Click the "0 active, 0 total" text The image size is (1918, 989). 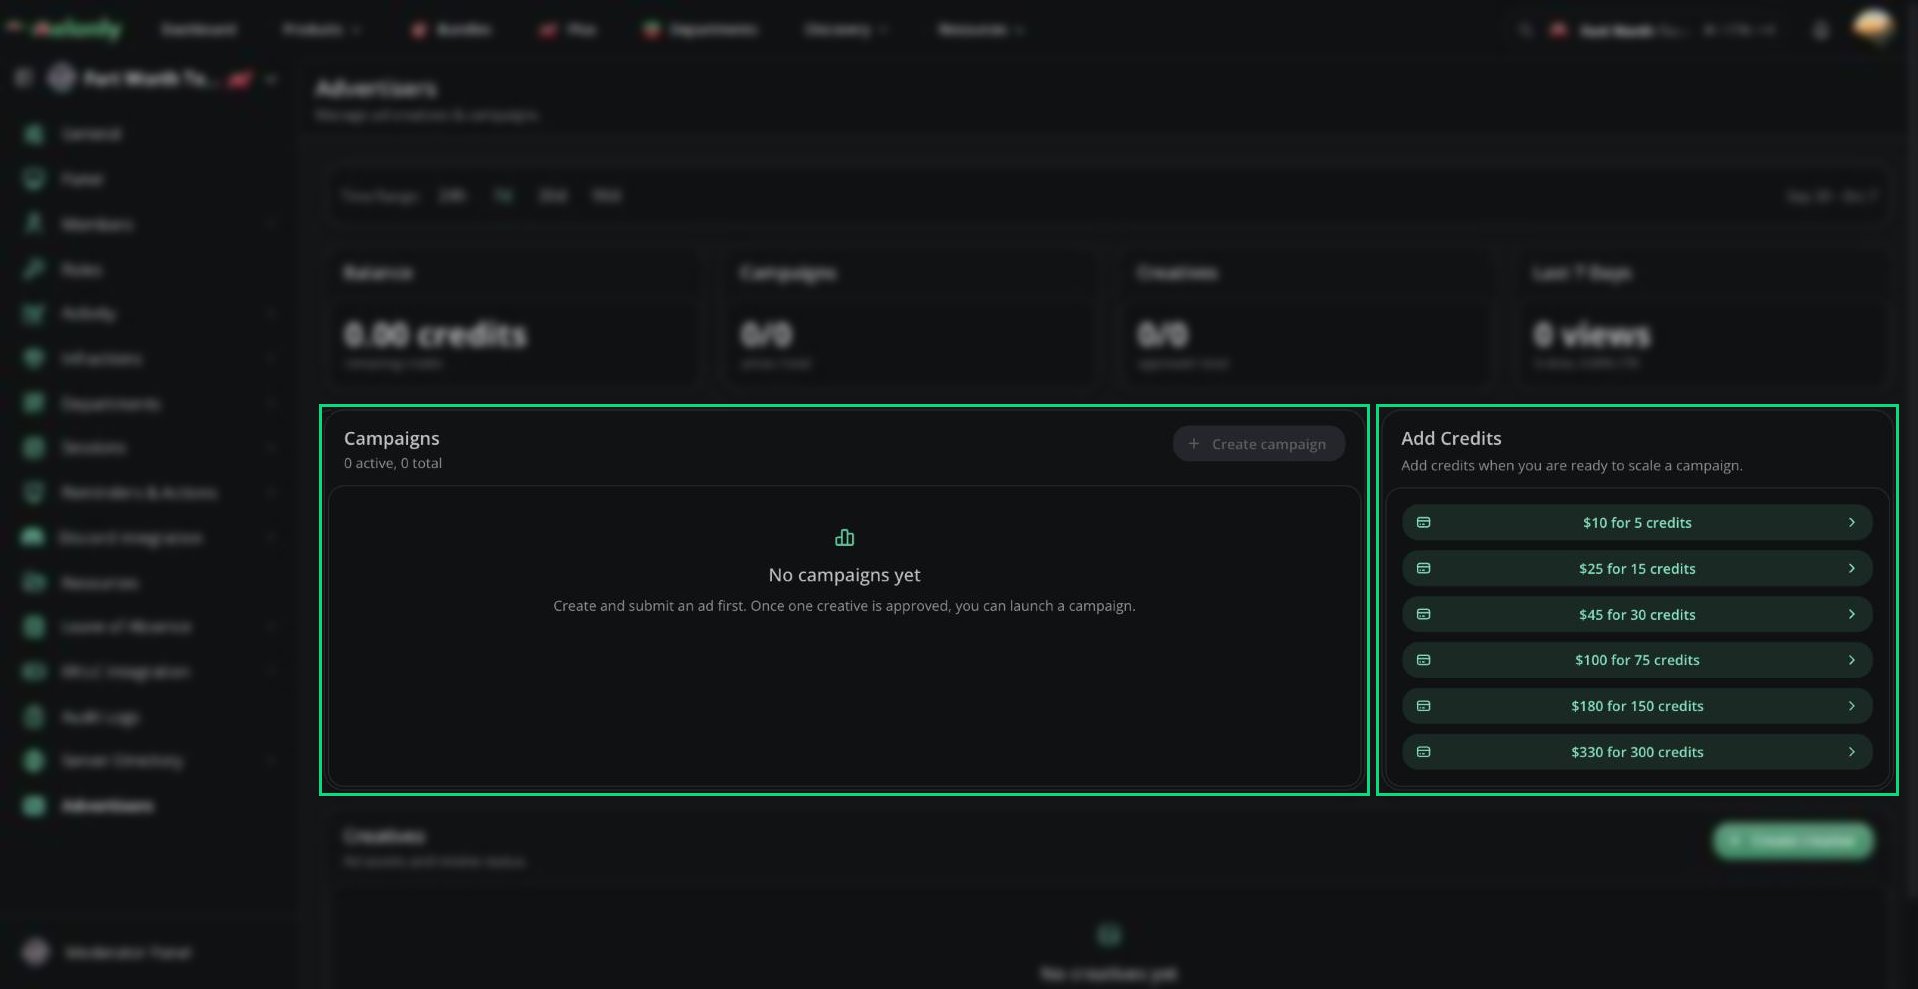pos(393,464)
